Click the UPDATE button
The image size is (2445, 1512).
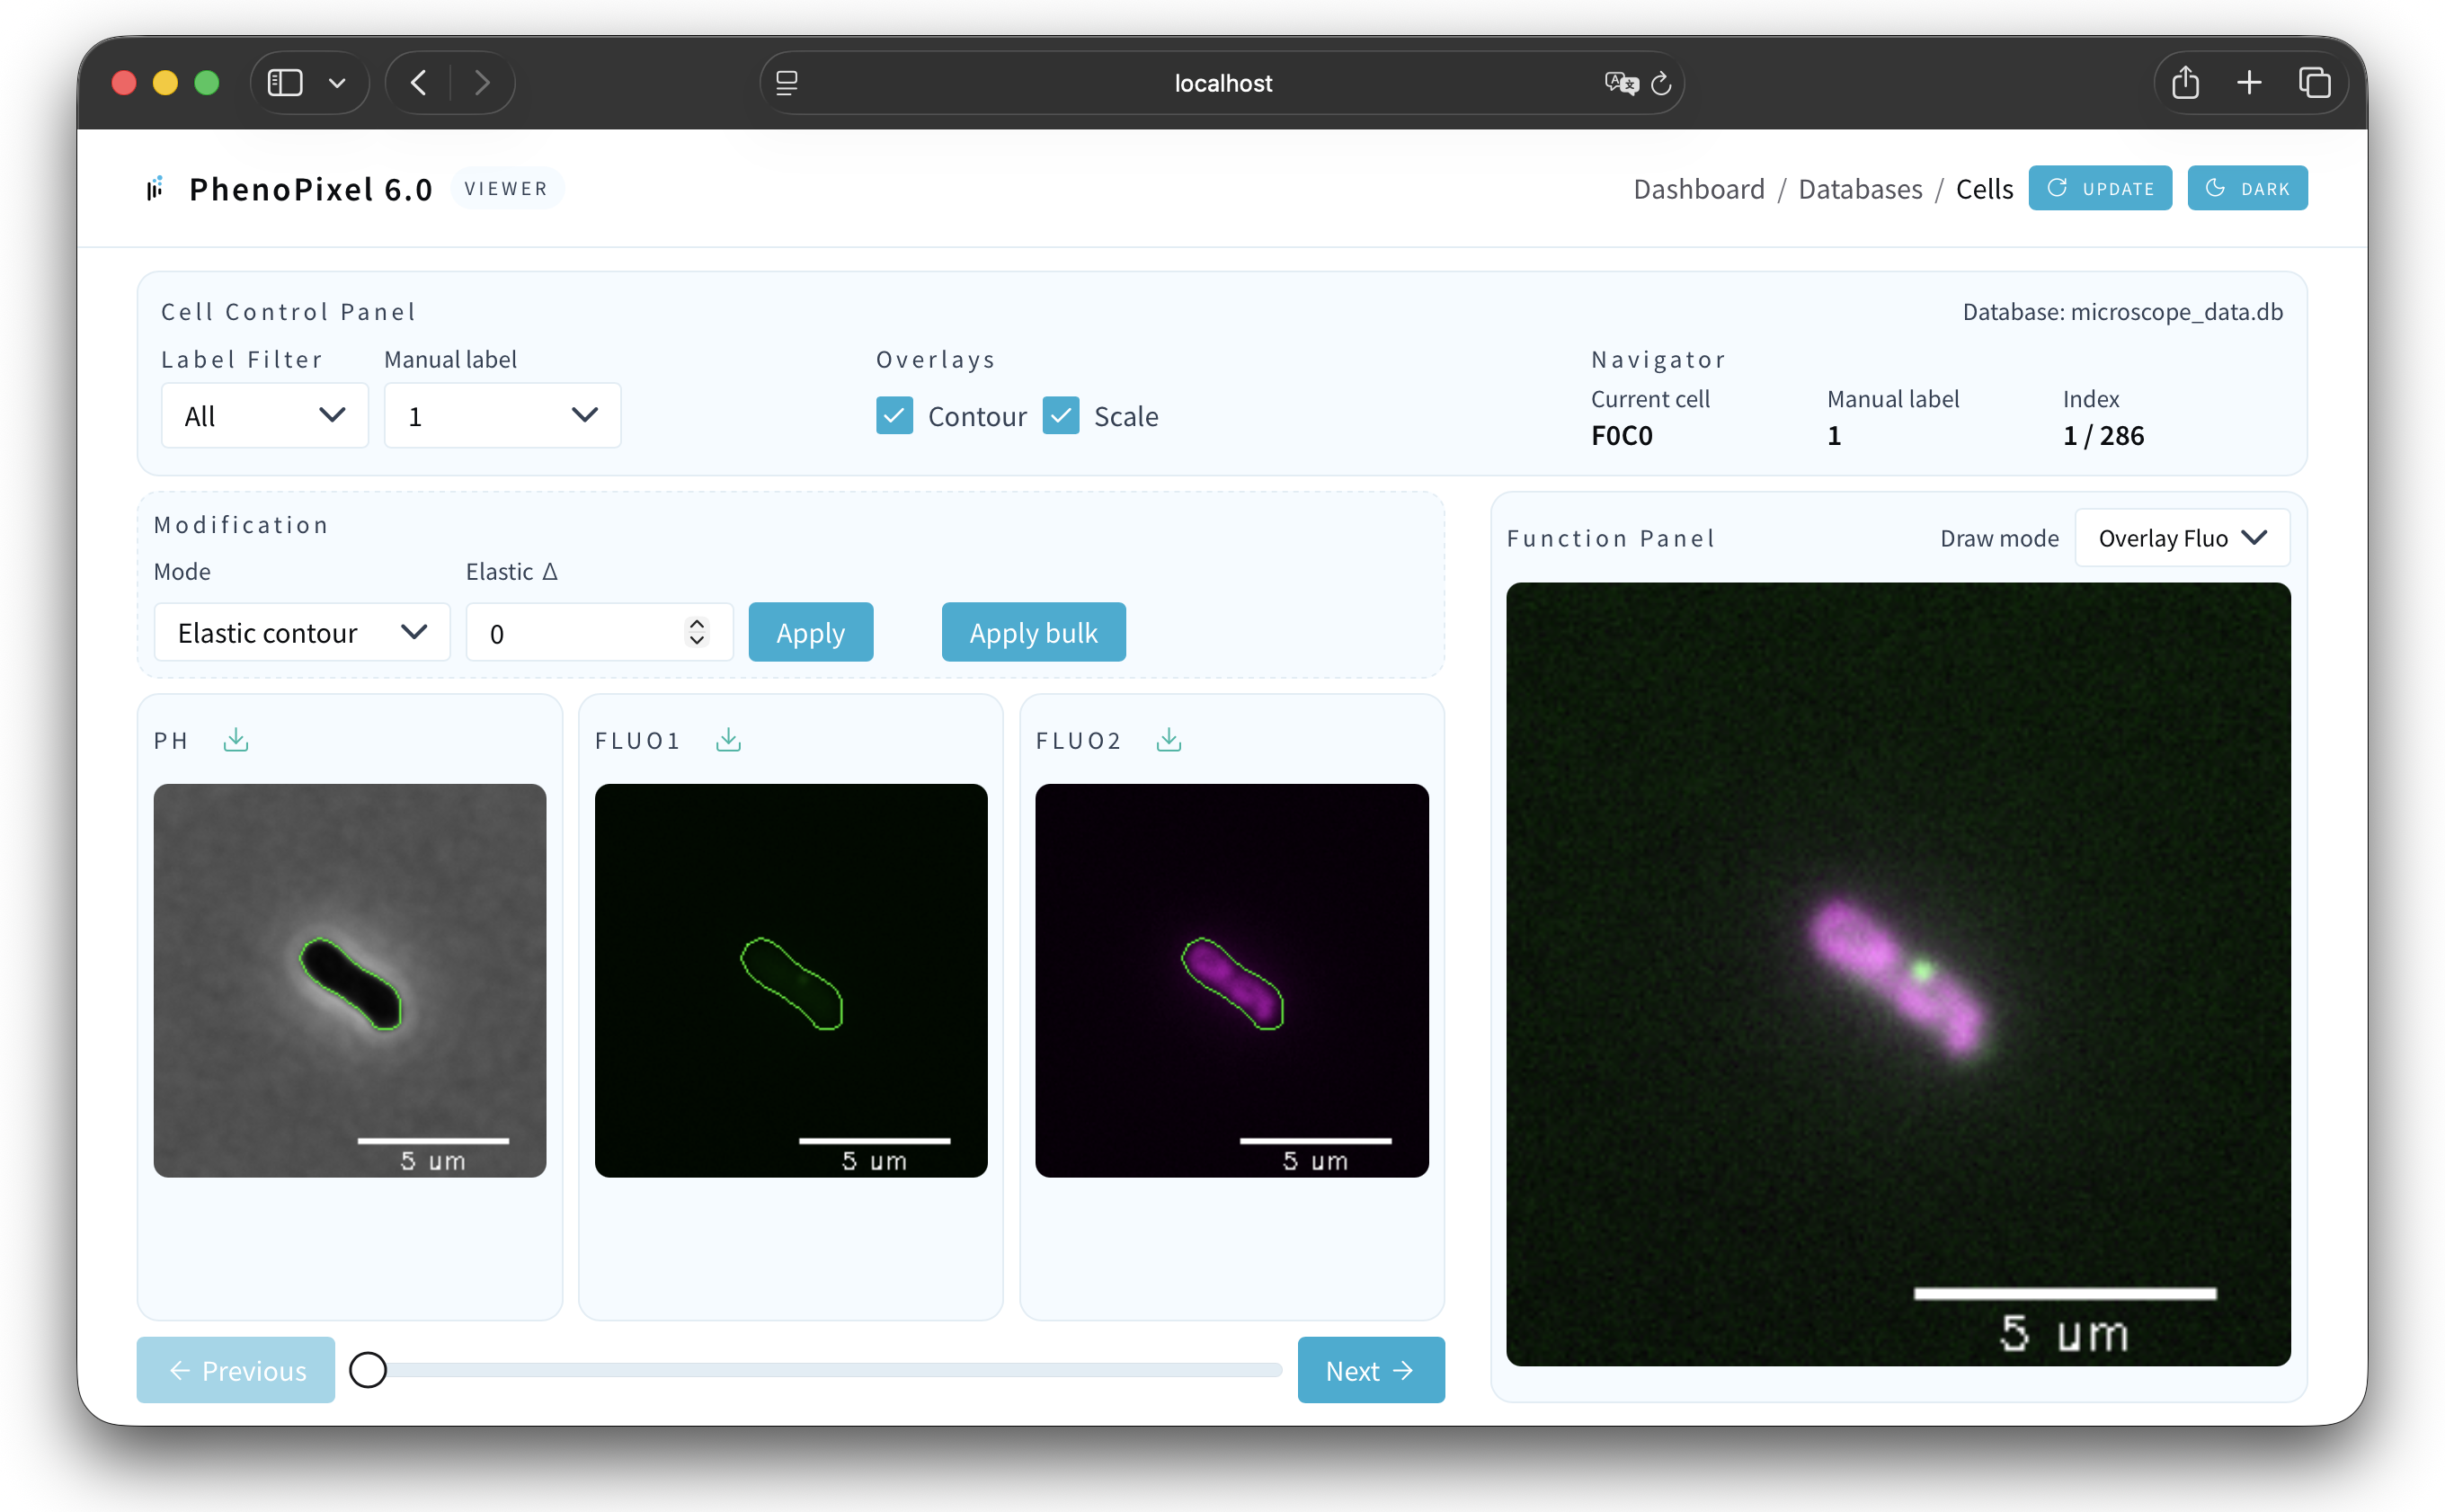coord(2099,188)
